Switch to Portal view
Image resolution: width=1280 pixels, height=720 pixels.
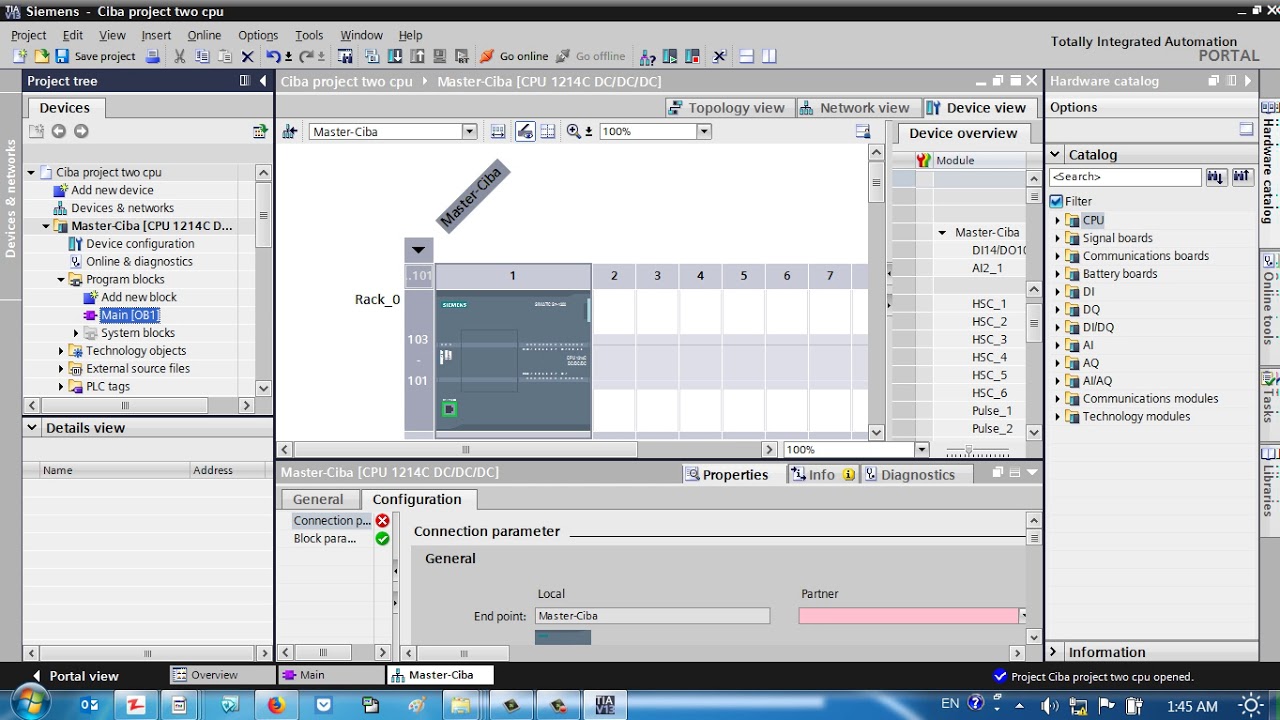(x=75, y=676)
